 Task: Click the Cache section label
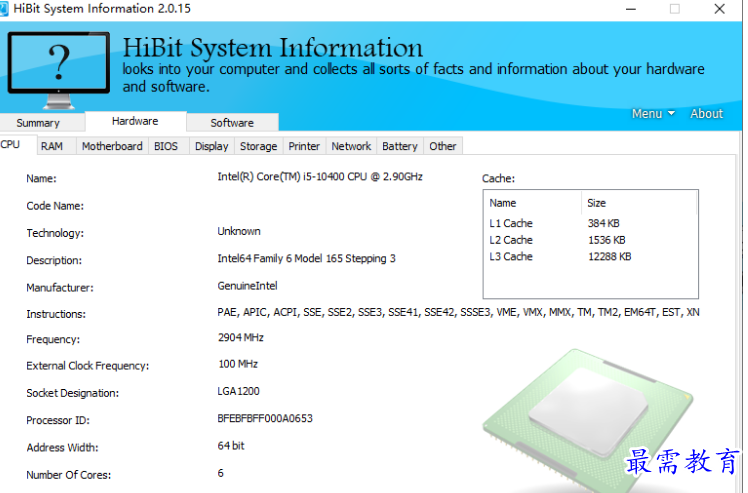pyautogui.click(x=498, y=178)
